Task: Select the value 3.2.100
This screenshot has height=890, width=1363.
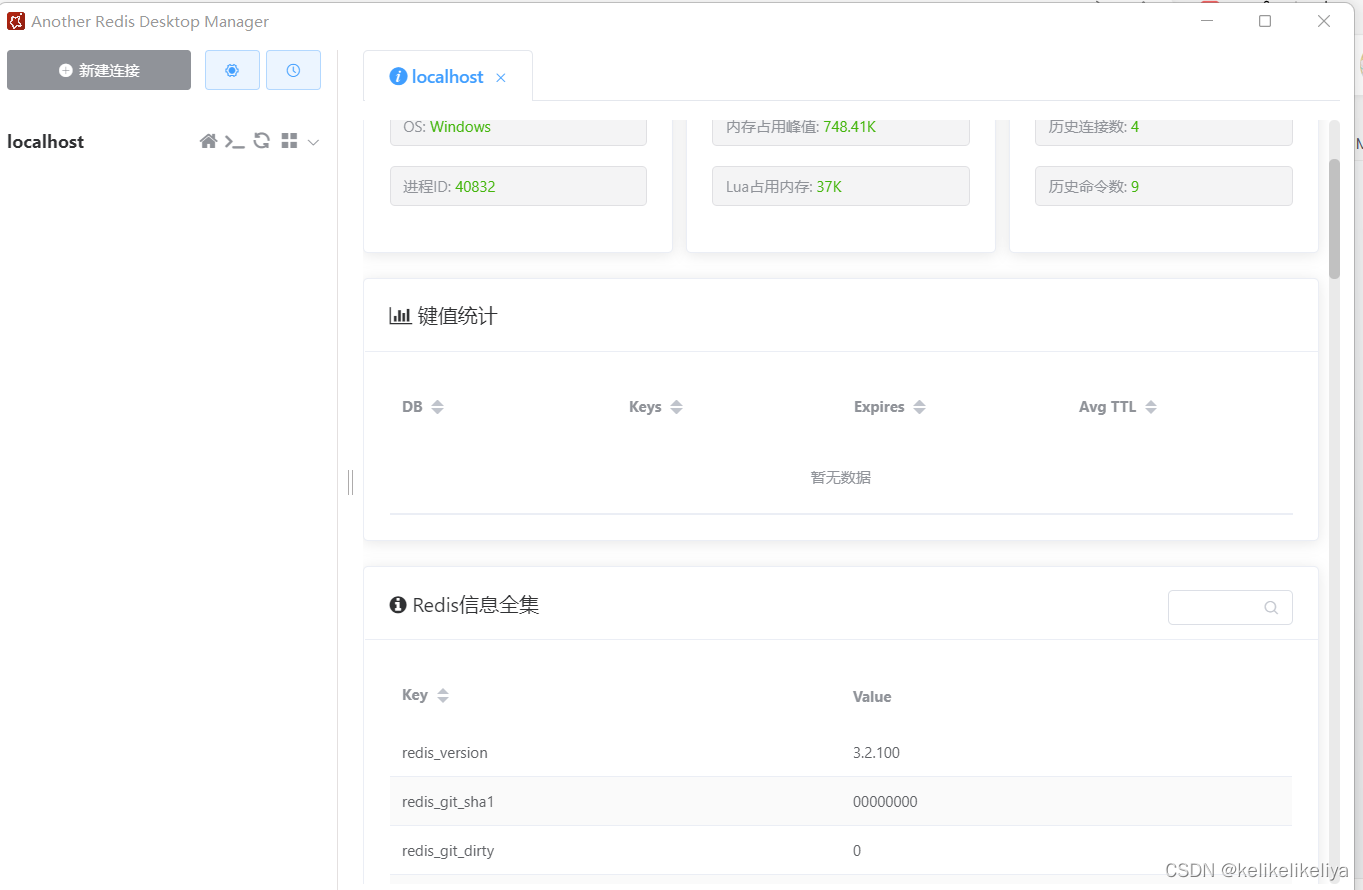Action: [x=876, y=752]
